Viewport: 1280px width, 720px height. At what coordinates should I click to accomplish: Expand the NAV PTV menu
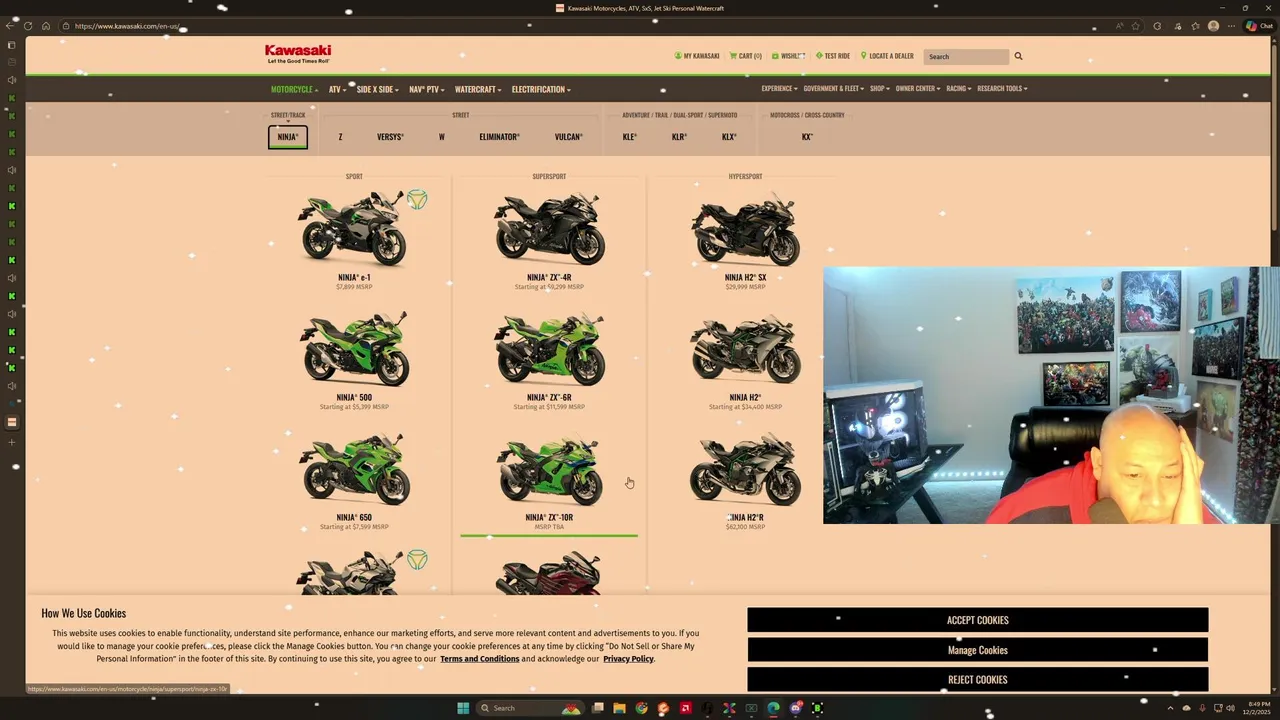pos(426,89)
